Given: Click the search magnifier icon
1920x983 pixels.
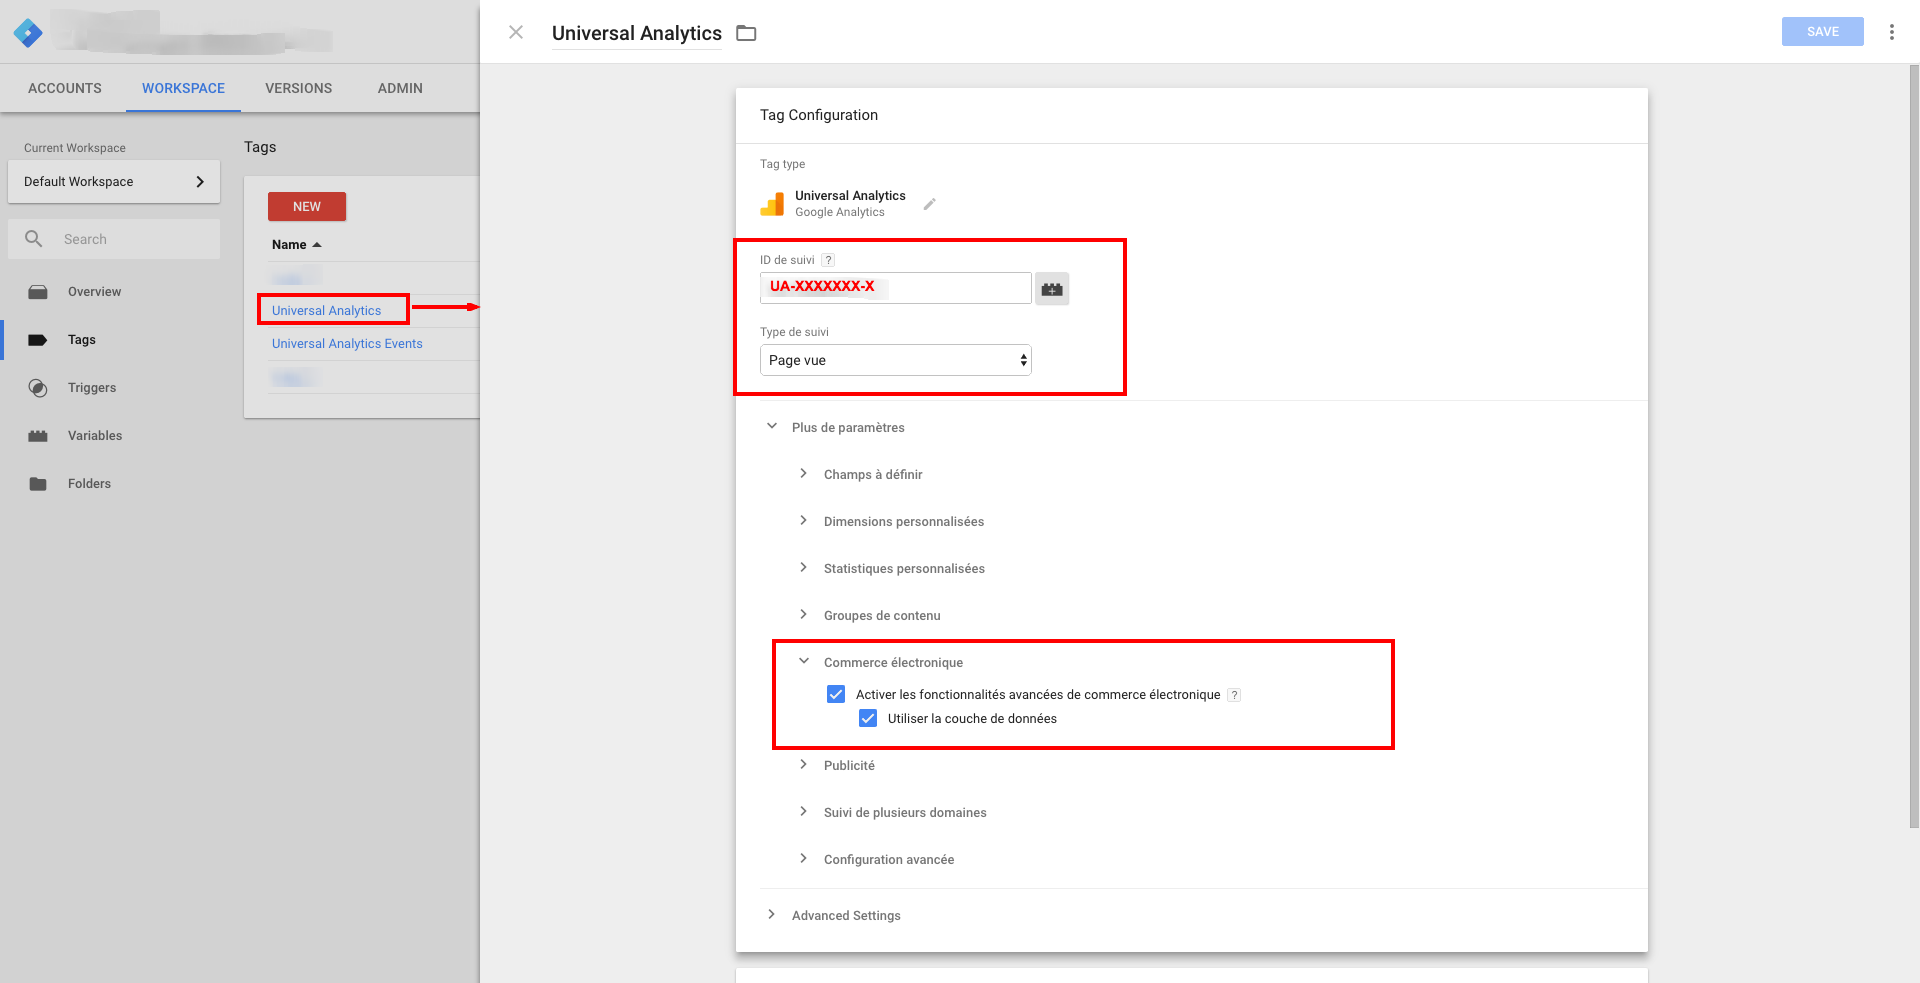Looking at the screenshot, I should [34, 239].
